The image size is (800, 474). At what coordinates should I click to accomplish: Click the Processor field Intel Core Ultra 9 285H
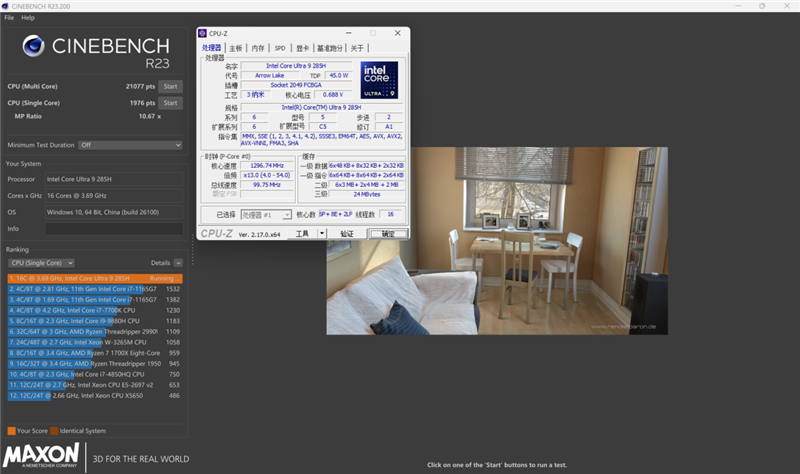tap(114, 179)
